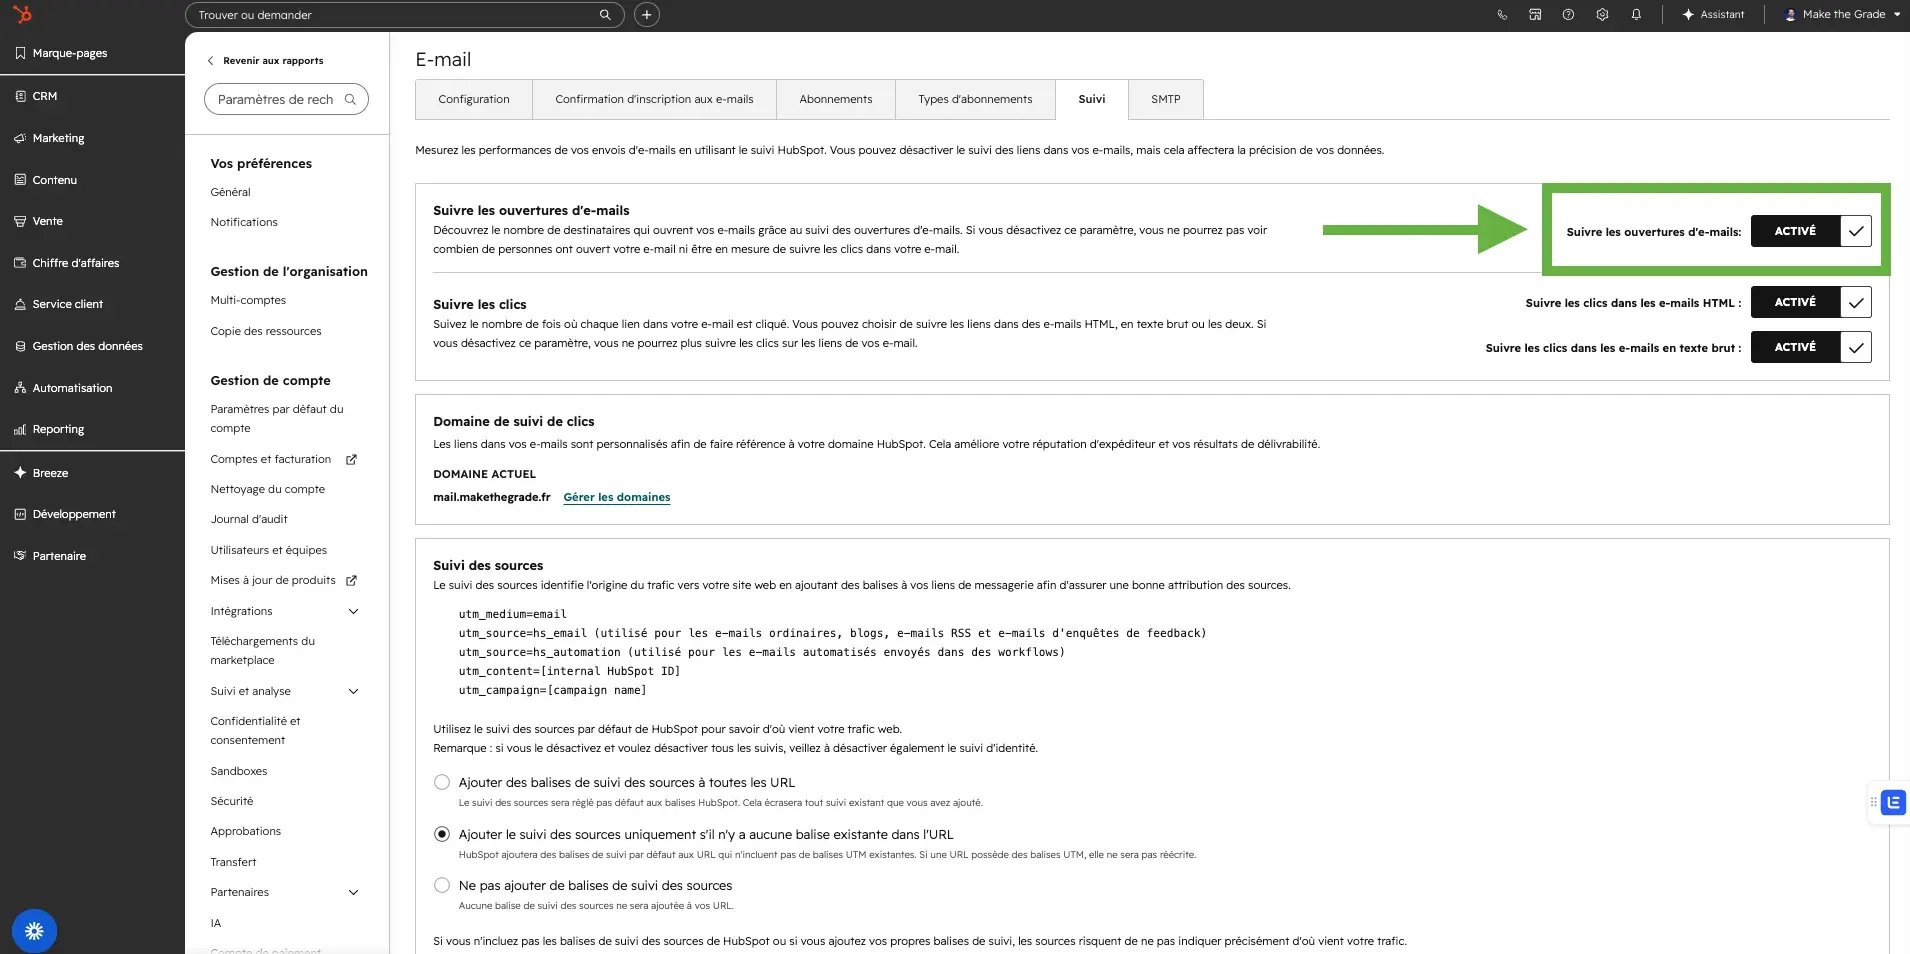
Task: Open Transfert settings
Action: [233, 862]
